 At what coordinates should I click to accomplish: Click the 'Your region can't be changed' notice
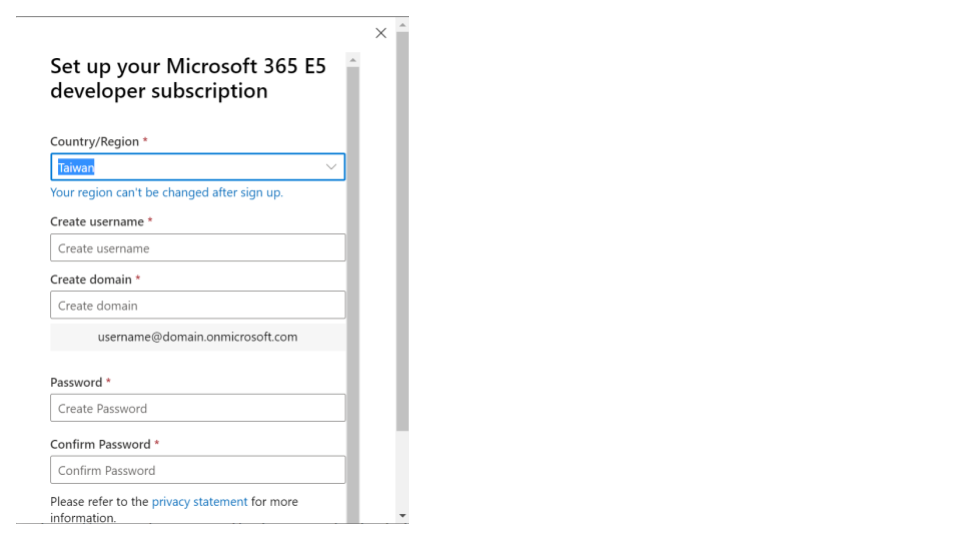167,192
